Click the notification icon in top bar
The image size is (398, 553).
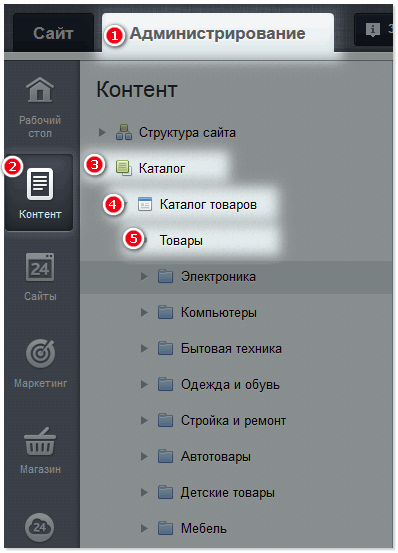tap(373, 30)
